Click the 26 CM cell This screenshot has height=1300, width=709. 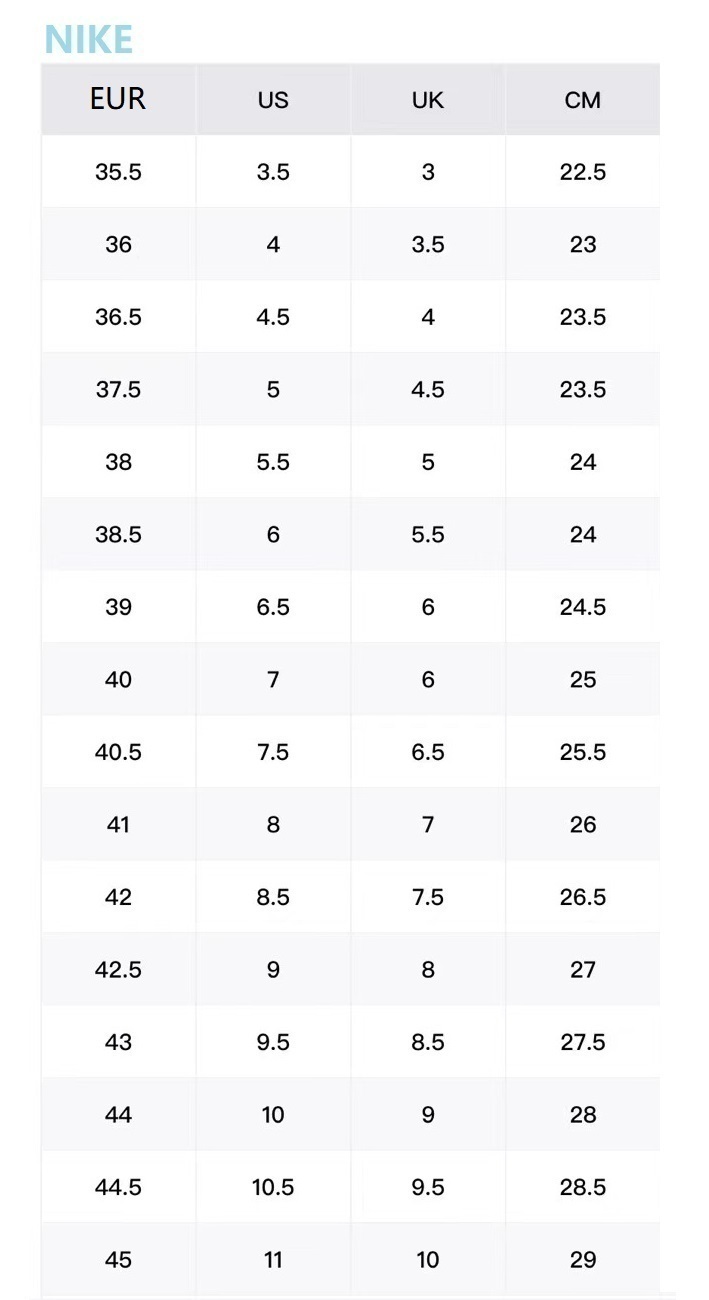coord(583,824)
